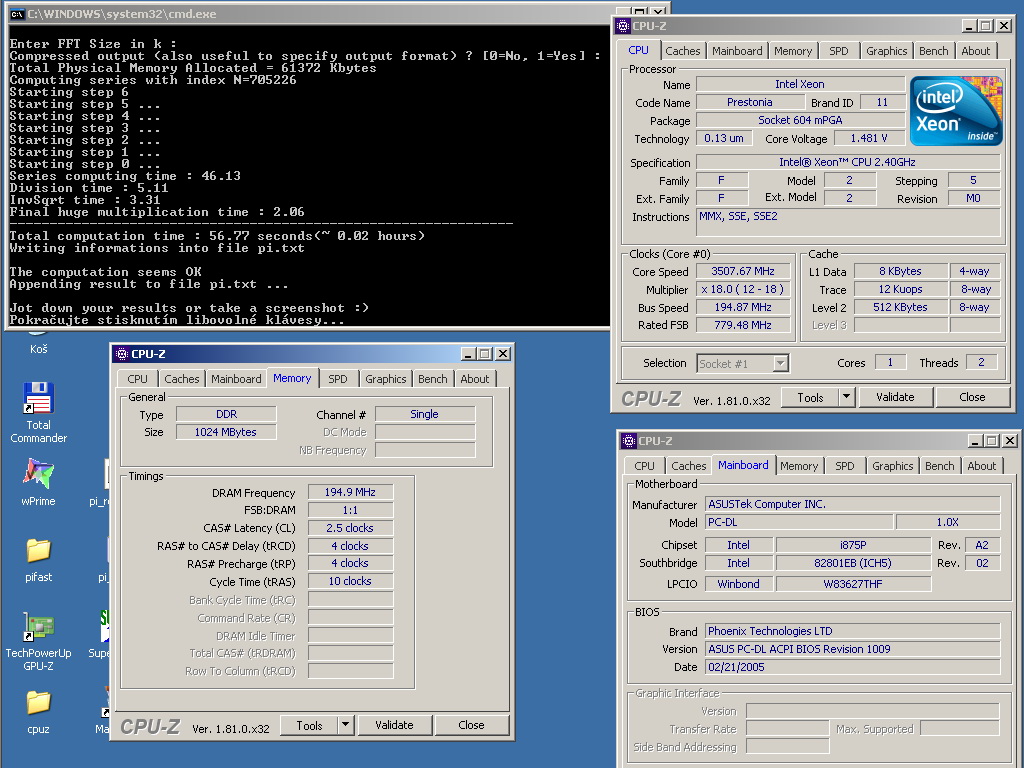1024x768 pixels.
Task: Click the cmd.exe title bar icon
Action: point(17,14)
